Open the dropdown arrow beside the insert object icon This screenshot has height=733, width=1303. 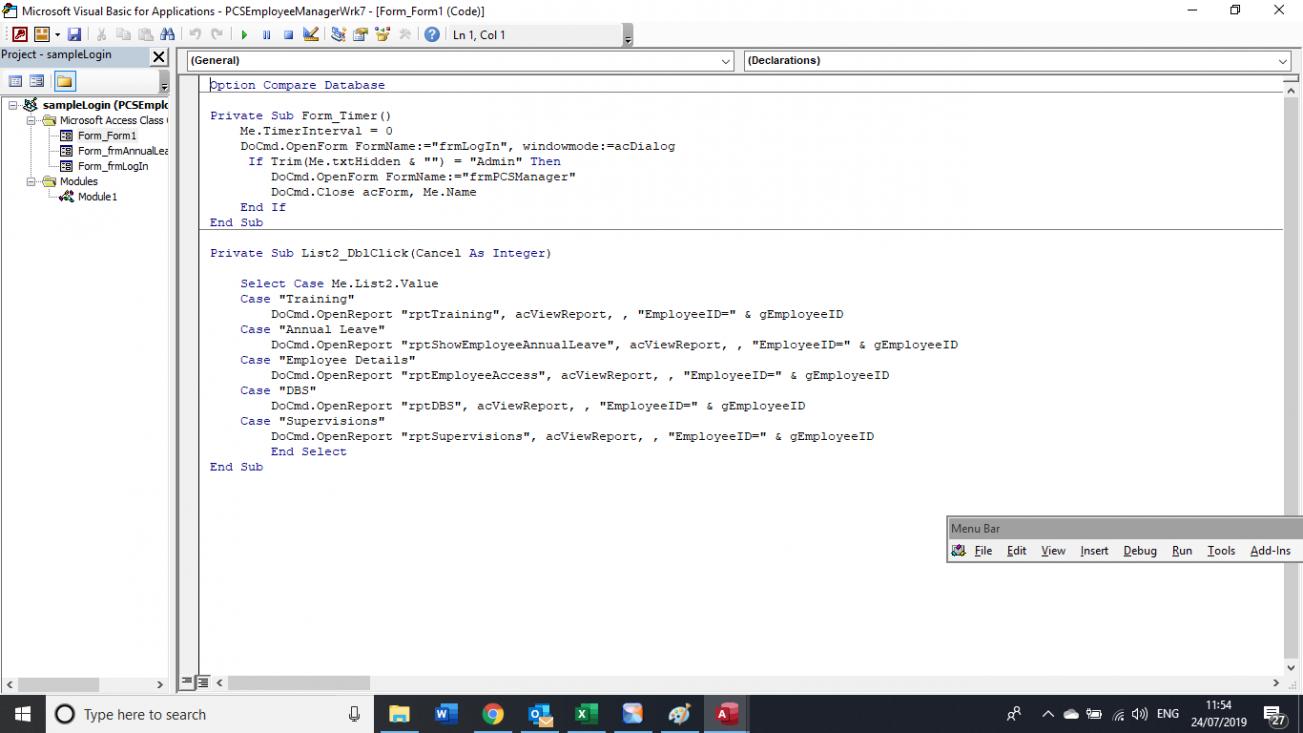click(x=57, y=35)
